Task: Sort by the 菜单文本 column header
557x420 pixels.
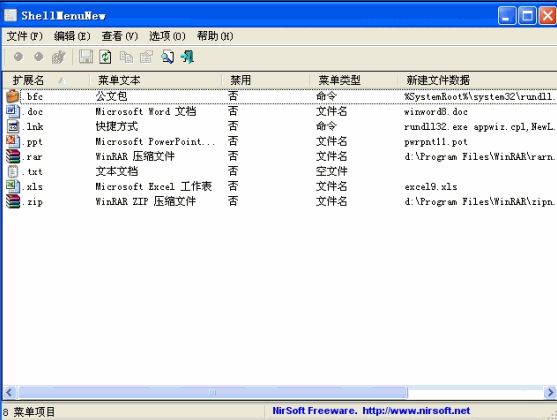Action: (x=156, y=80)
